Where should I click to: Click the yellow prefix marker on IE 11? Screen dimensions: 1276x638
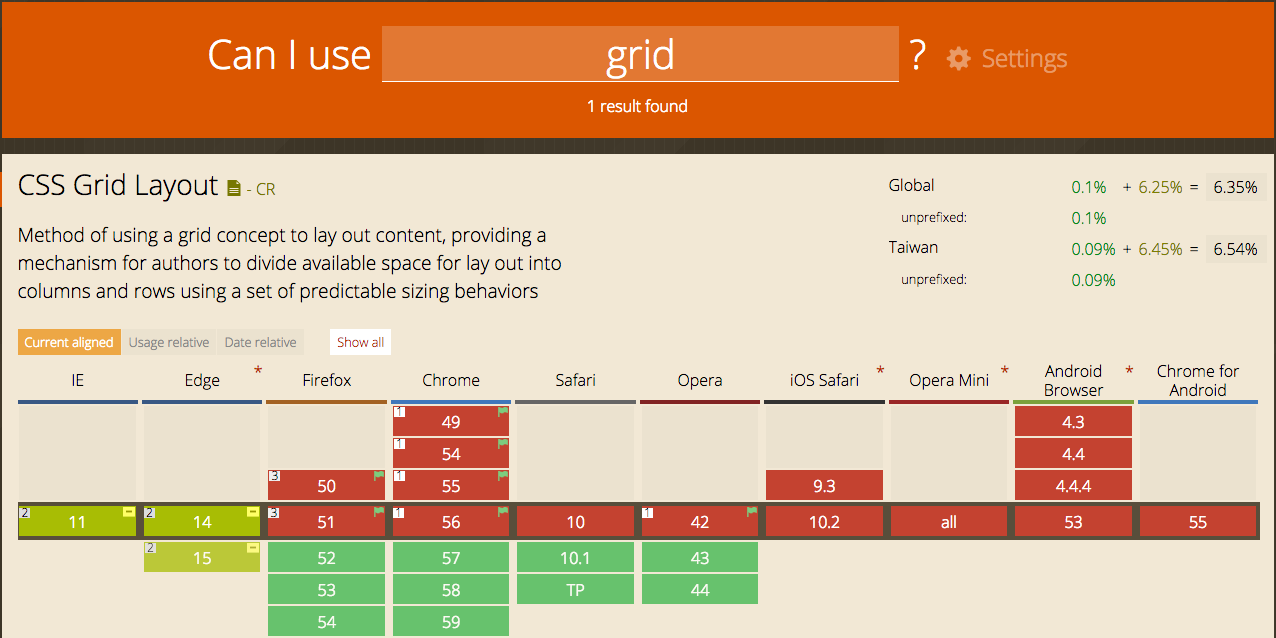tap(129, 512)
